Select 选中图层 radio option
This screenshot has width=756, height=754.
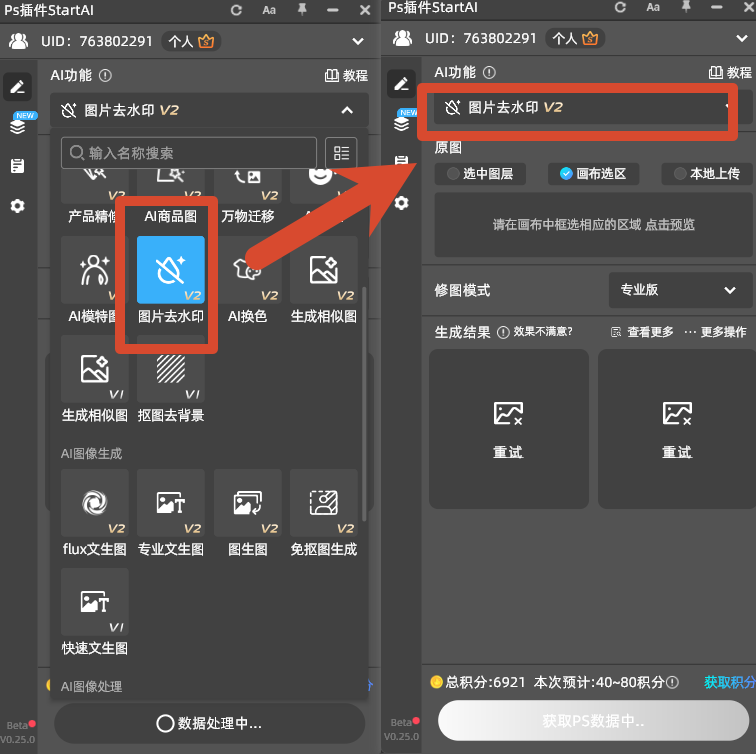[x=480, y=174]
